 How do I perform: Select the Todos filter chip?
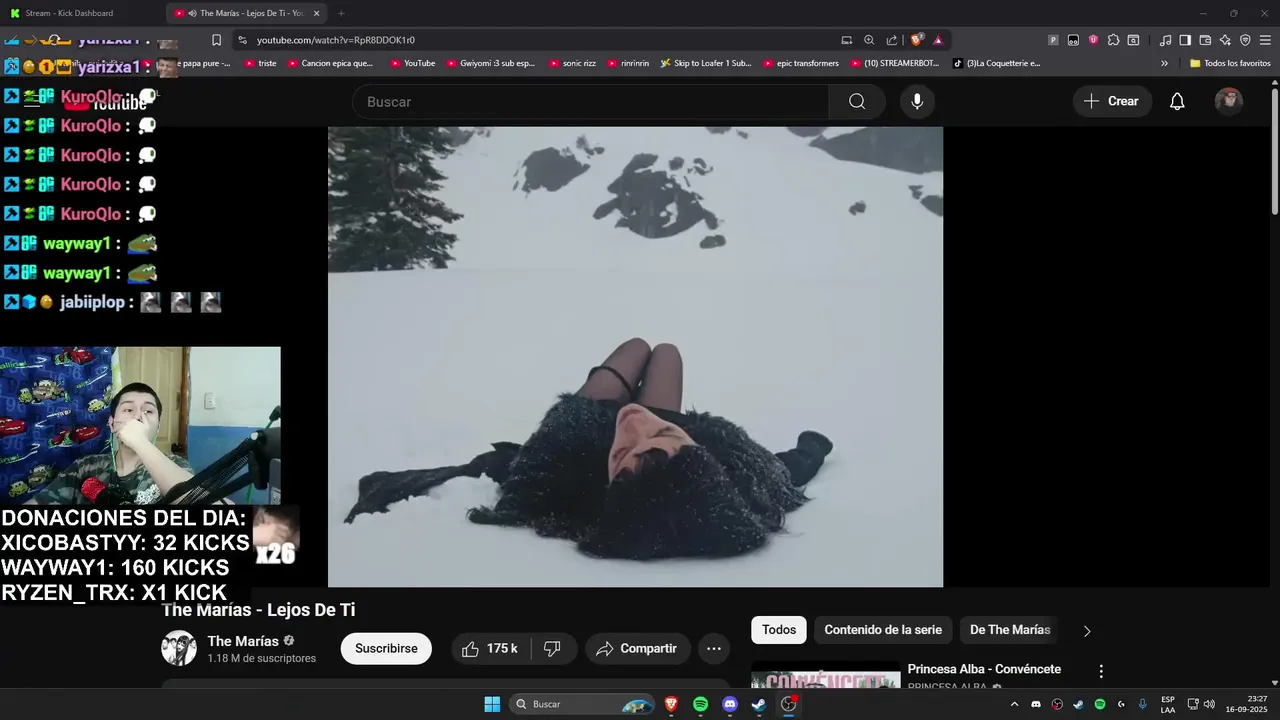779,630
